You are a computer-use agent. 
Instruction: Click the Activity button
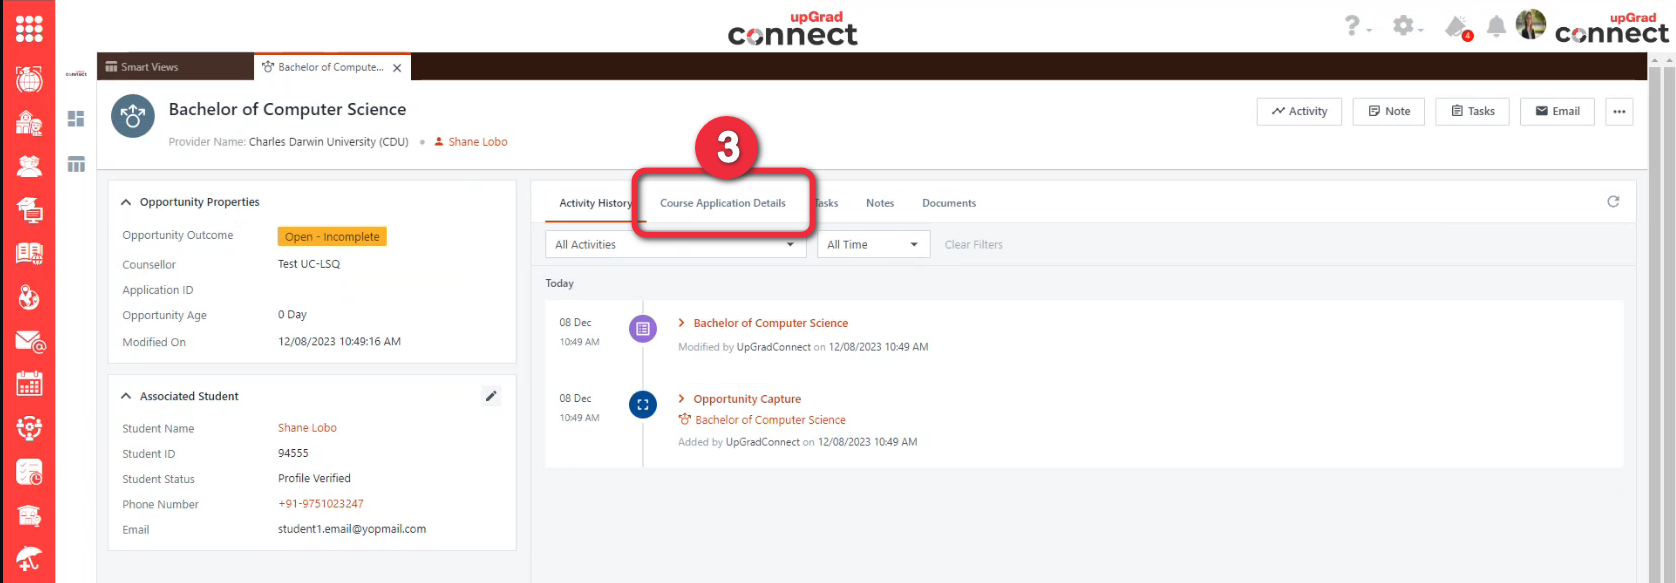pyautogui.click(x=1299, y=111)
